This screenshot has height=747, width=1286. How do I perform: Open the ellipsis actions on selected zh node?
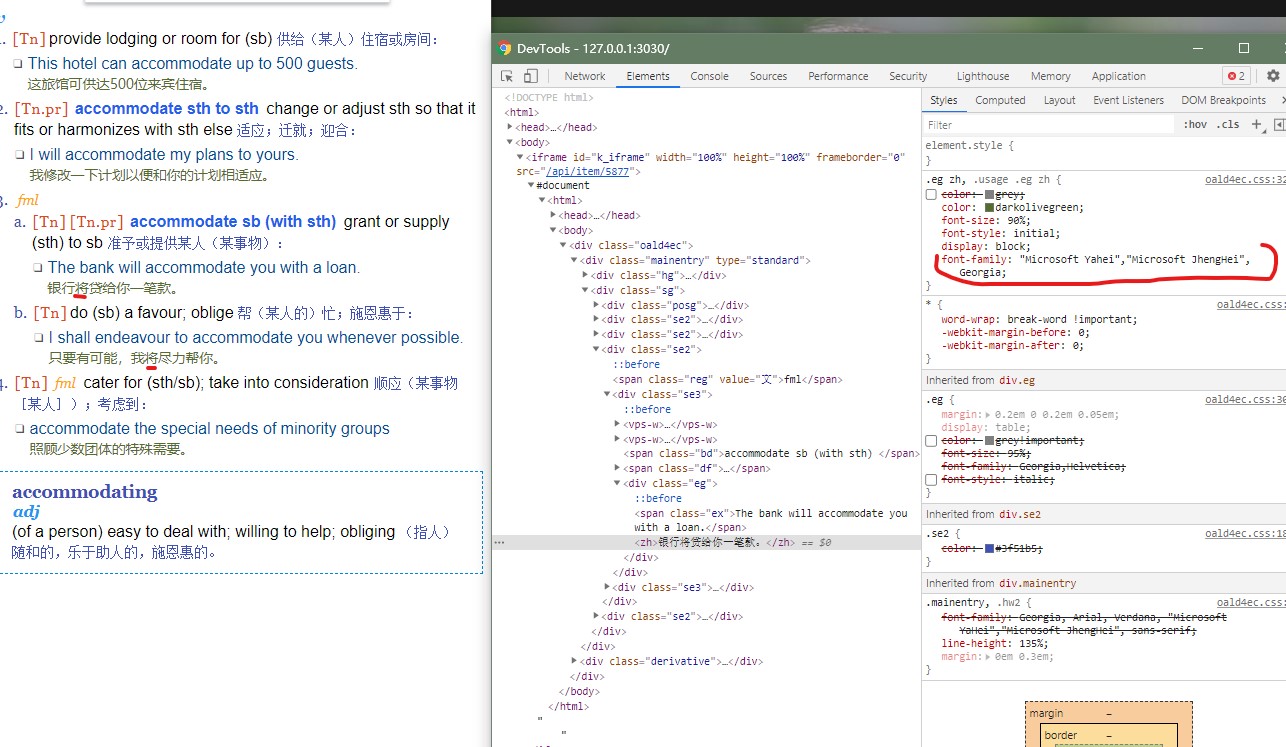point(499,542)
